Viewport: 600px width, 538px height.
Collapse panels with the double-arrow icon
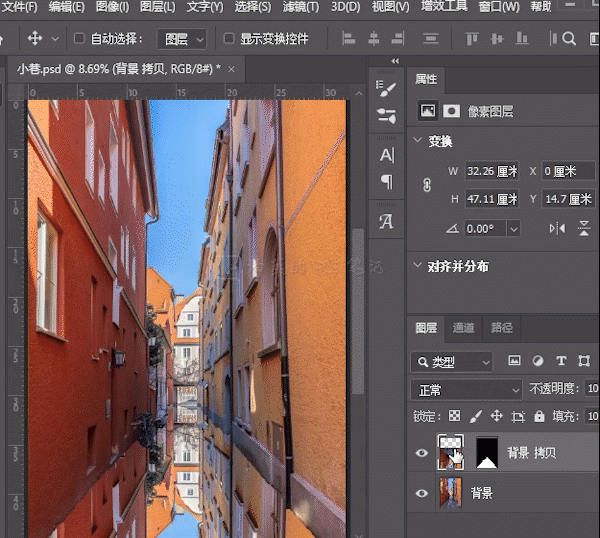click(x=395, y=61)
